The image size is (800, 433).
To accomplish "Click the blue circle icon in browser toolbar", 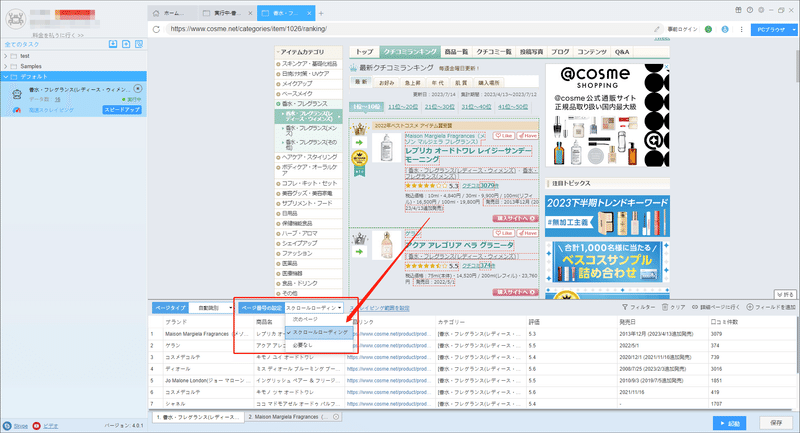I will [x=724, y=29].
